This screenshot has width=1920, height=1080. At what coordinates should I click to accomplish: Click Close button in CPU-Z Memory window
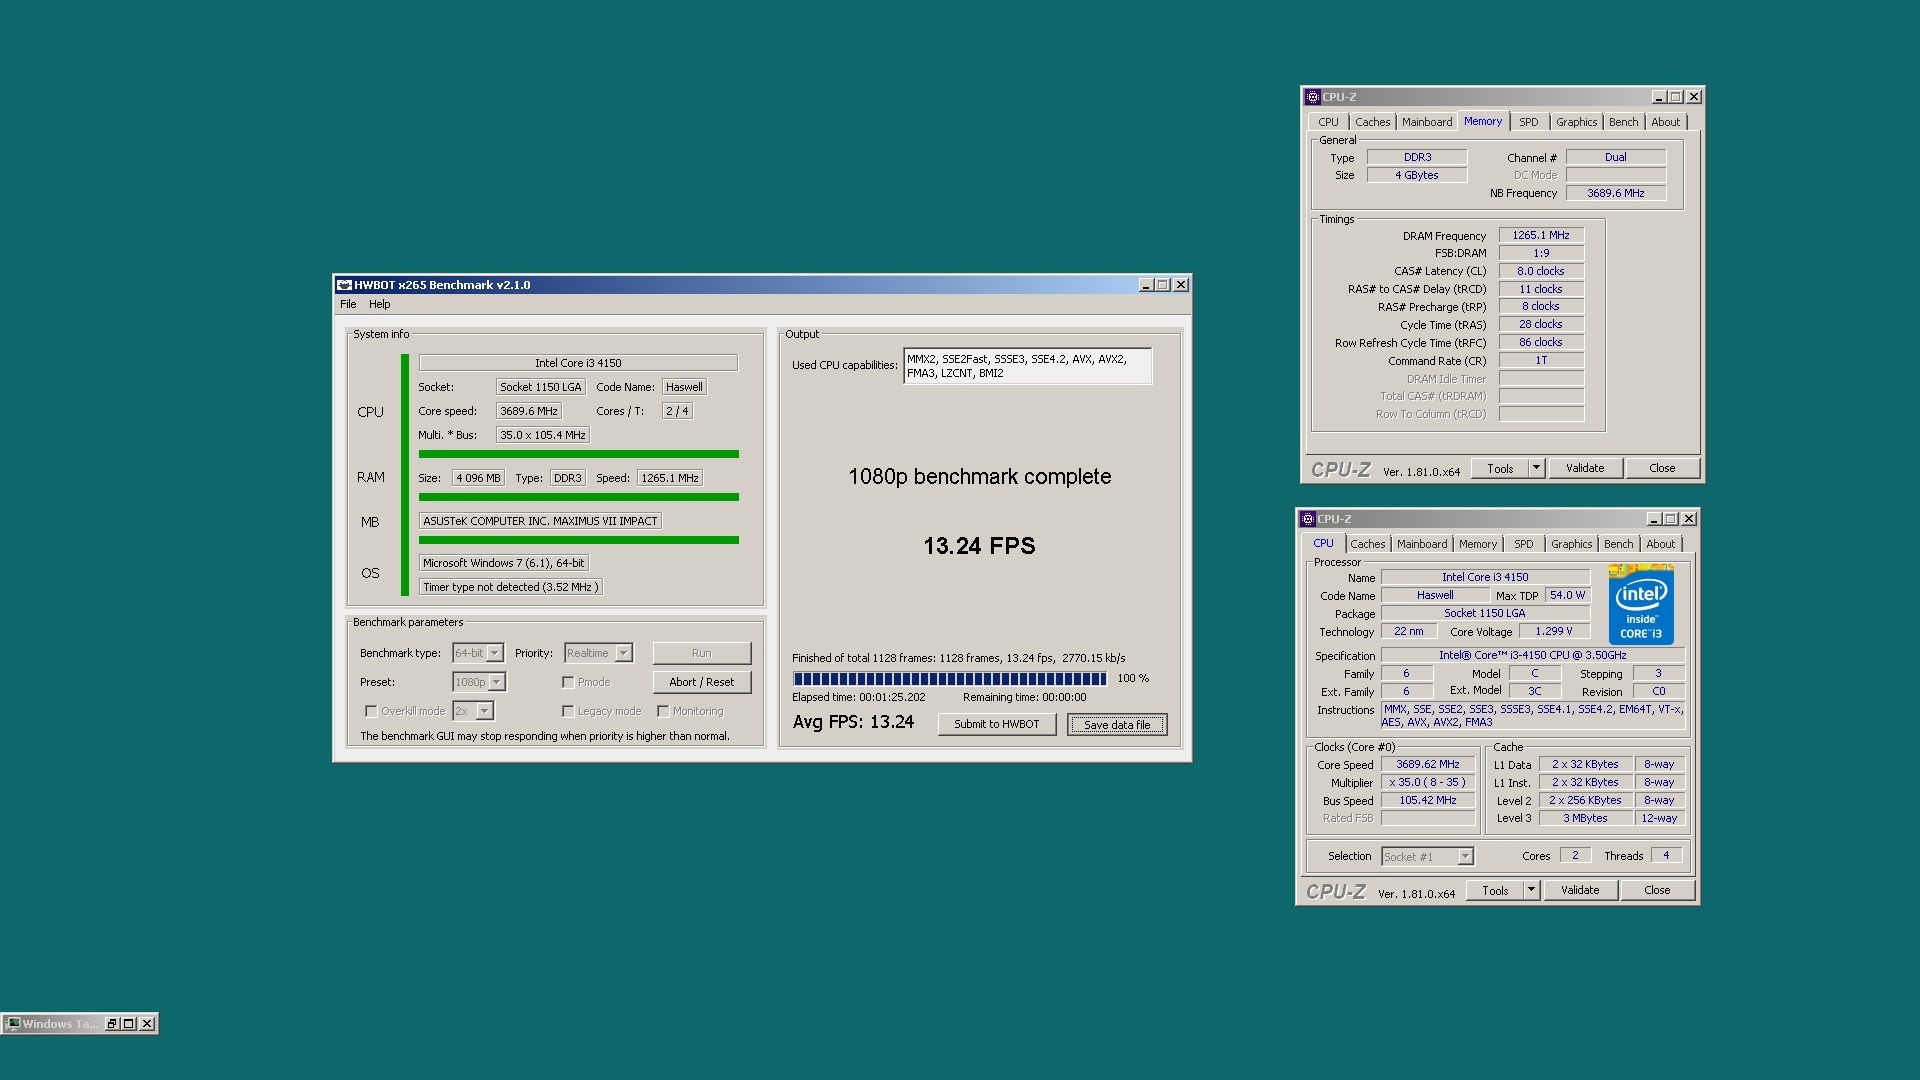click(1662, 468)
